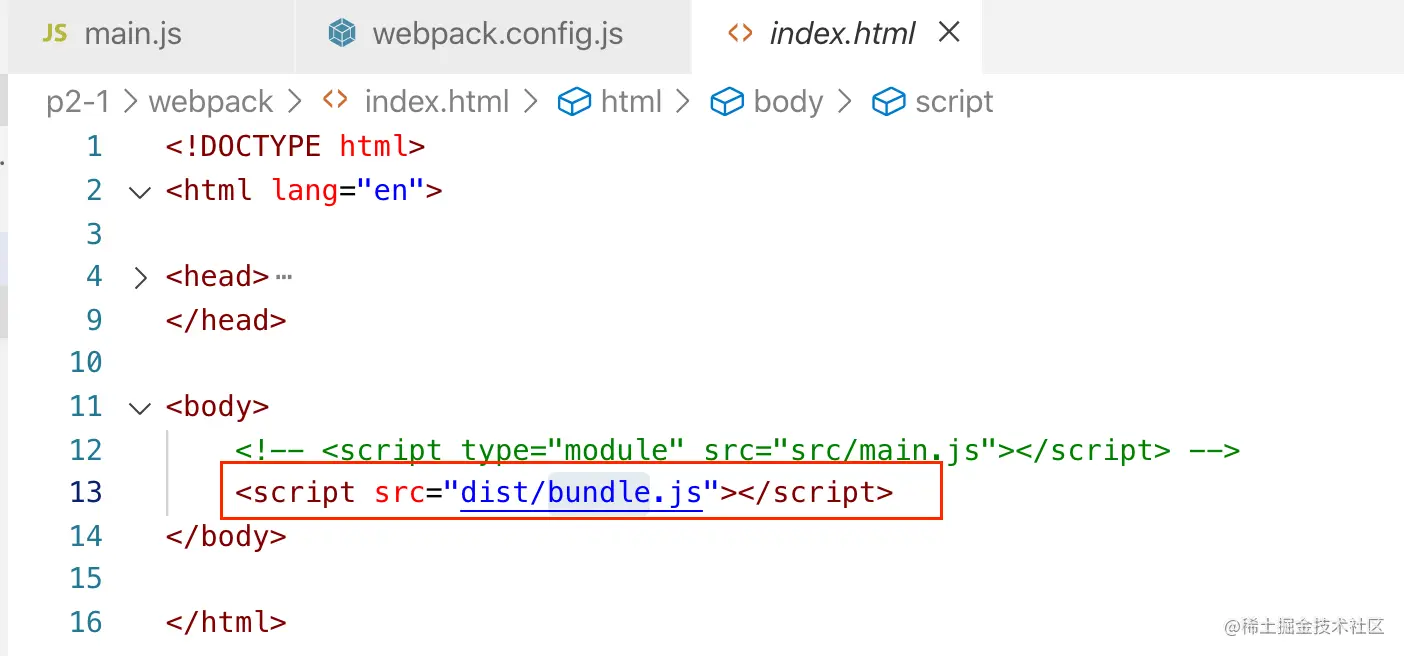Click the webpack cube icon on webpack.config.js tab
1404x656 pixels.
pos(343,34)
